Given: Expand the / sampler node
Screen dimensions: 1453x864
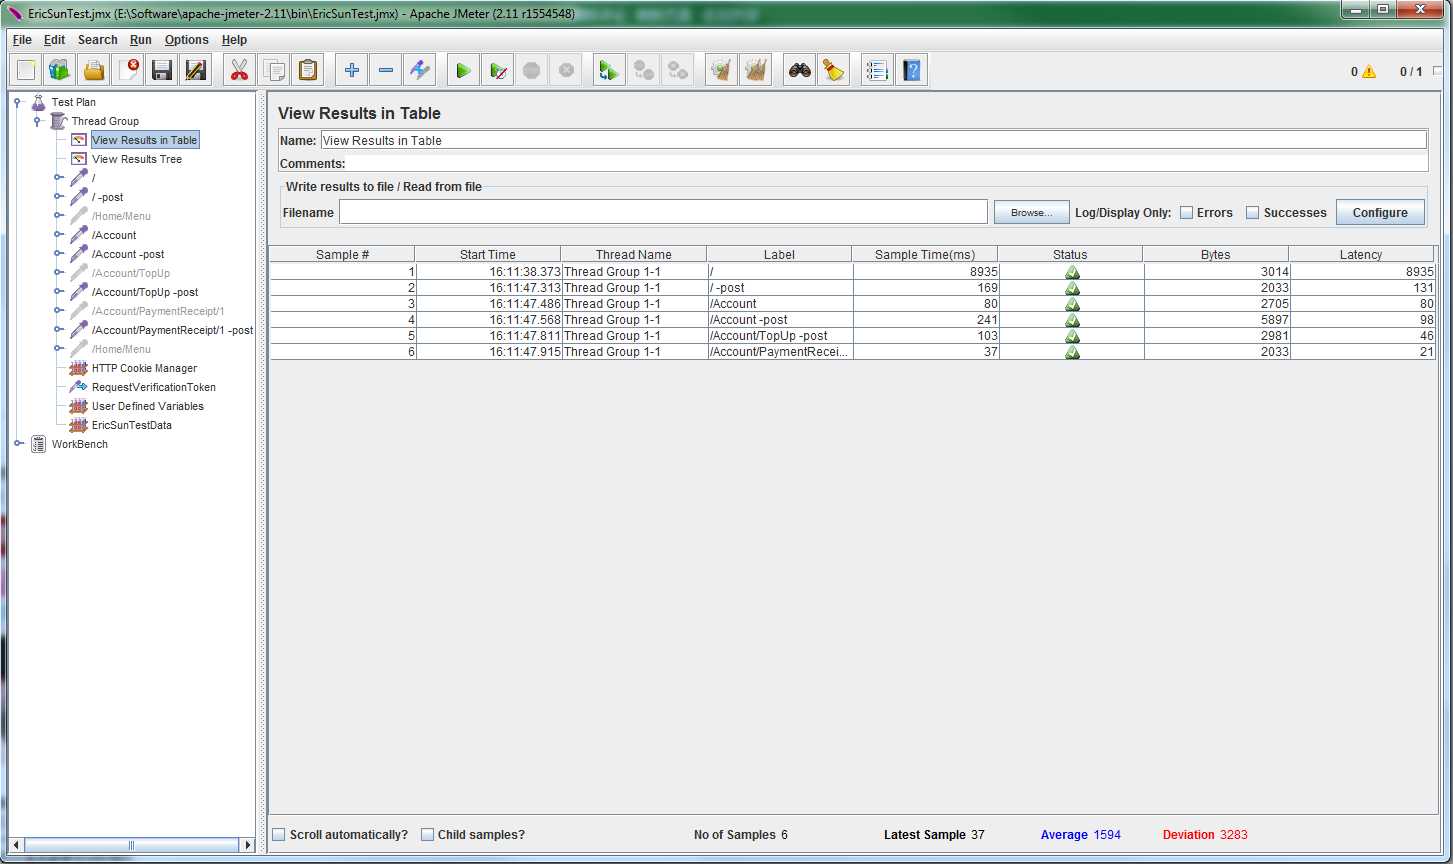Looking at the screenshot, I should tap(58, 178).
